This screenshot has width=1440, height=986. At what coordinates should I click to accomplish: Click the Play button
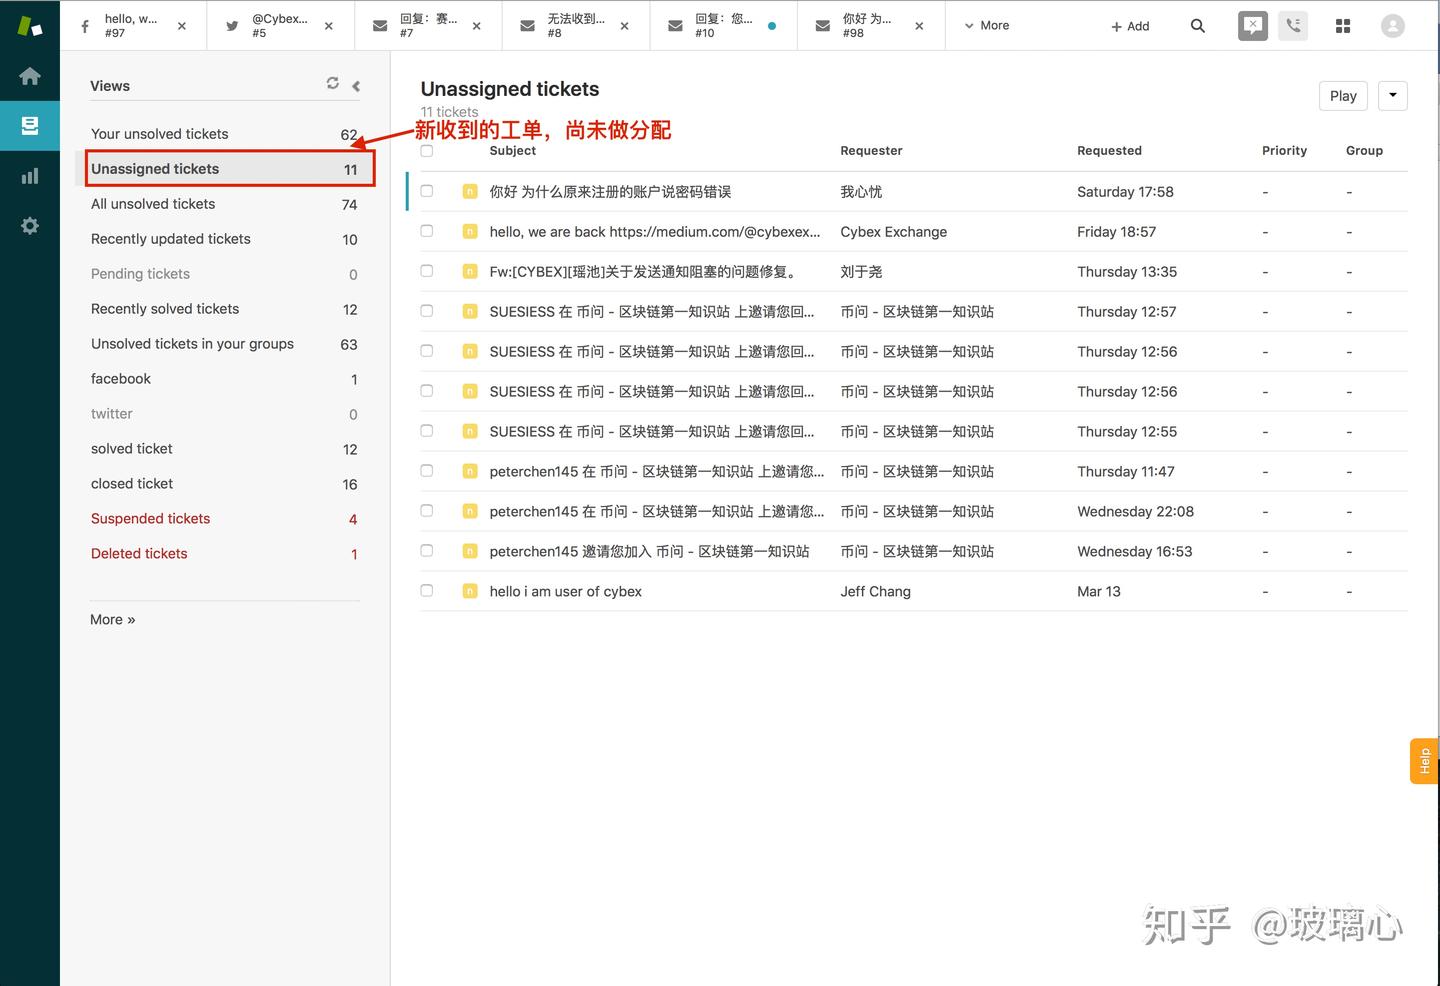click(1342, 95)
